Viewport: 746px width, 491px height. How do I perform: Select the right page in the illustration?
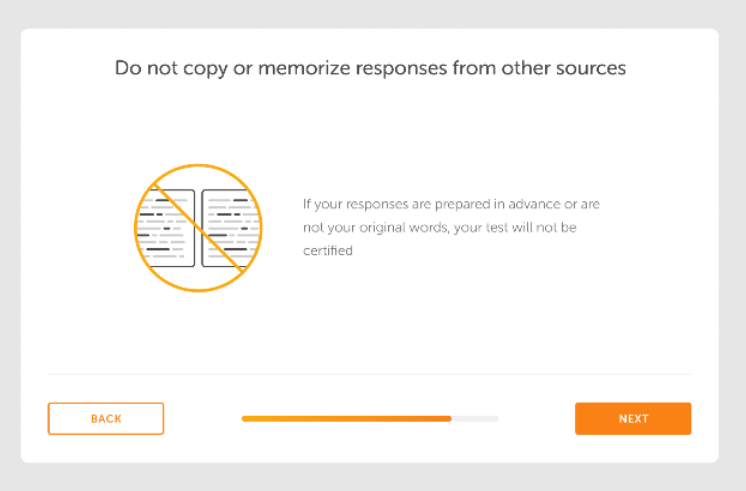pyautogui.click(x=229, y=228)
